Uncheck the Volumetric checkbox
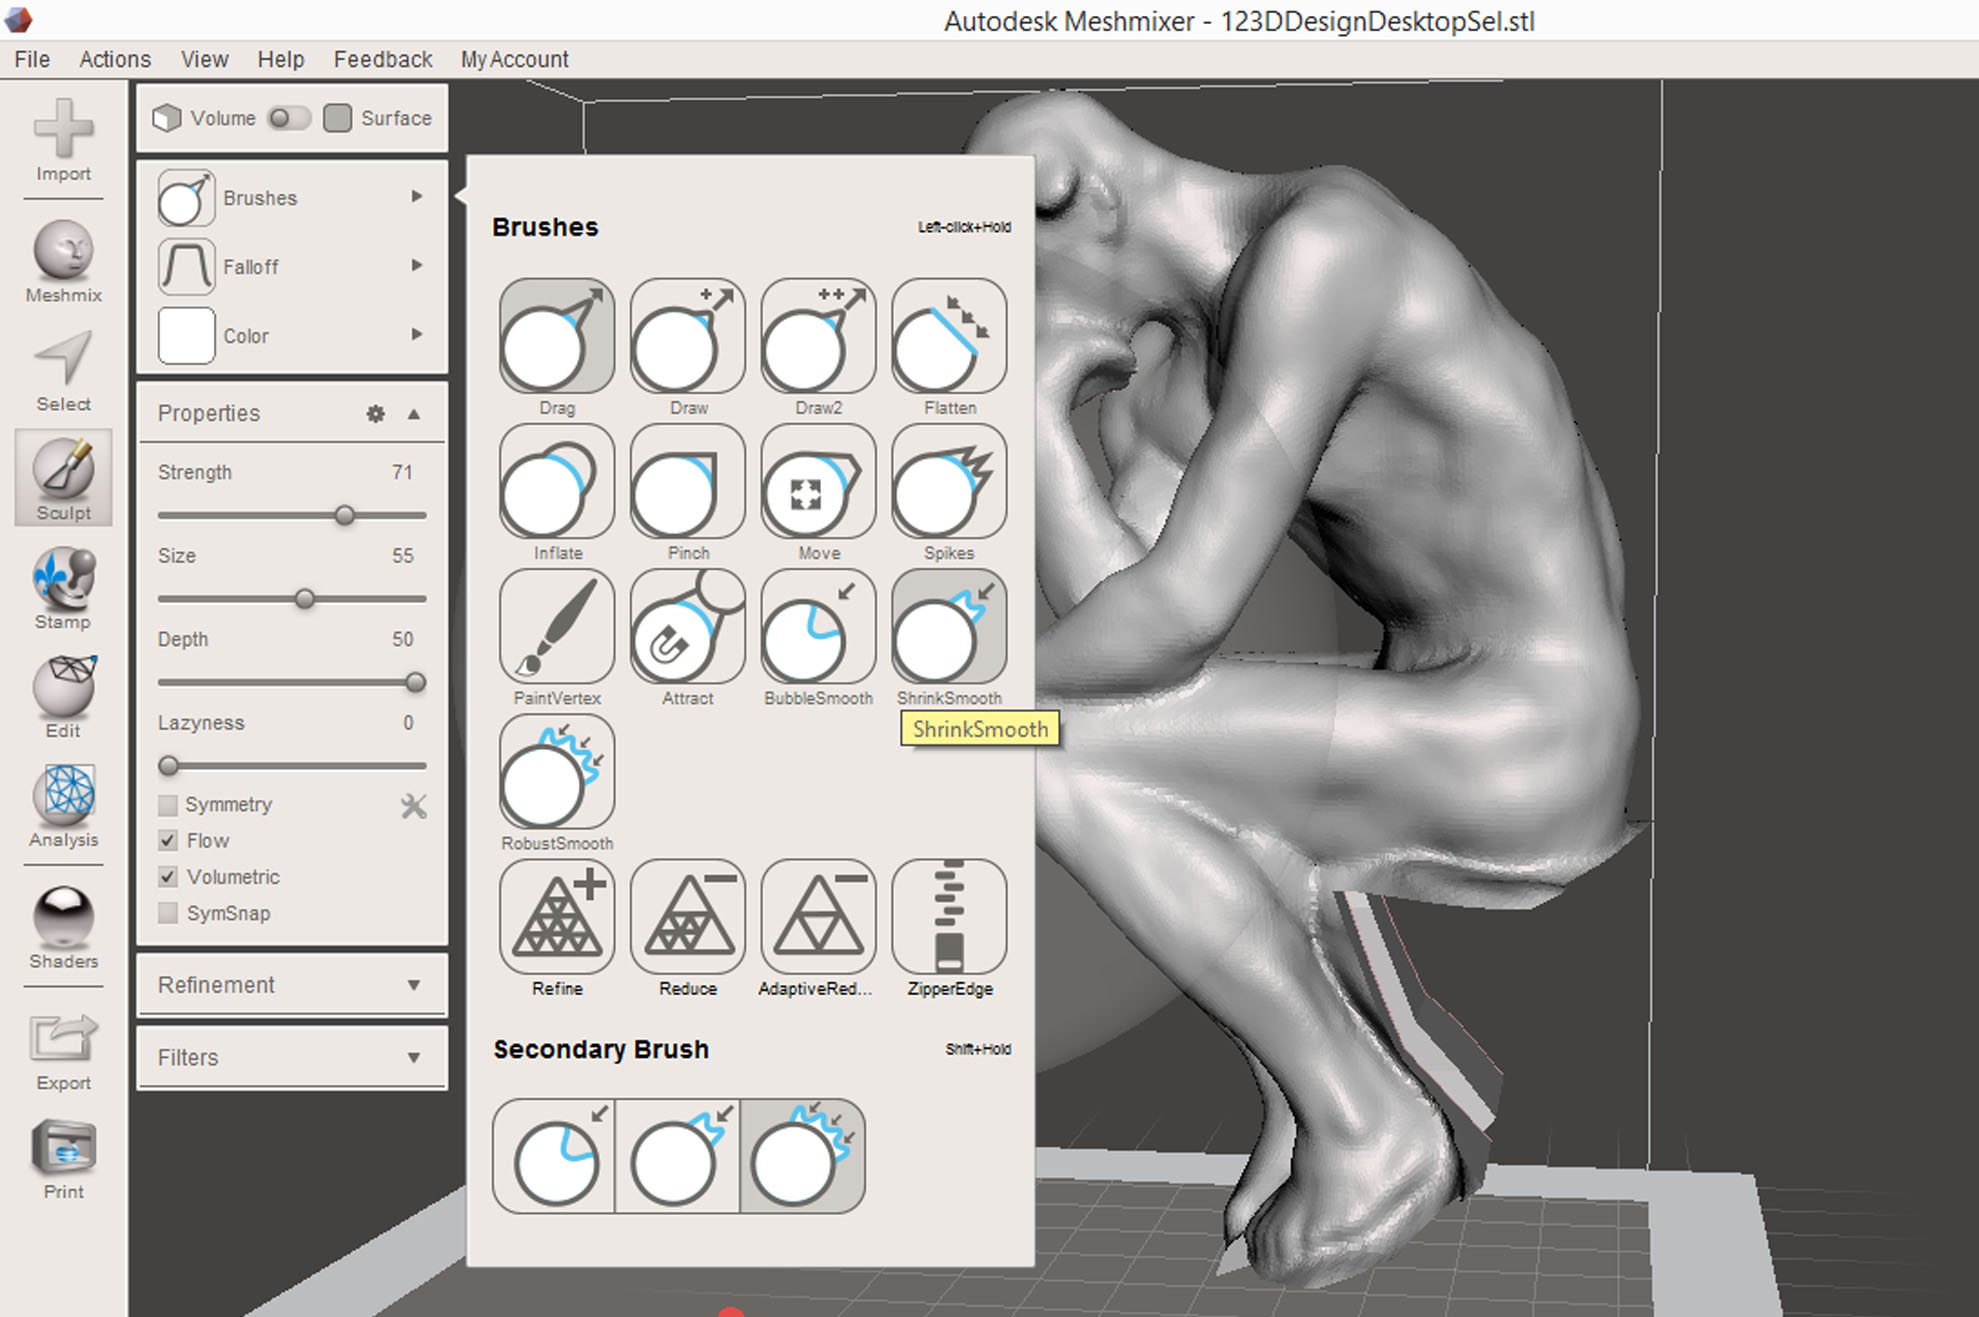 [x=168, y=877]
